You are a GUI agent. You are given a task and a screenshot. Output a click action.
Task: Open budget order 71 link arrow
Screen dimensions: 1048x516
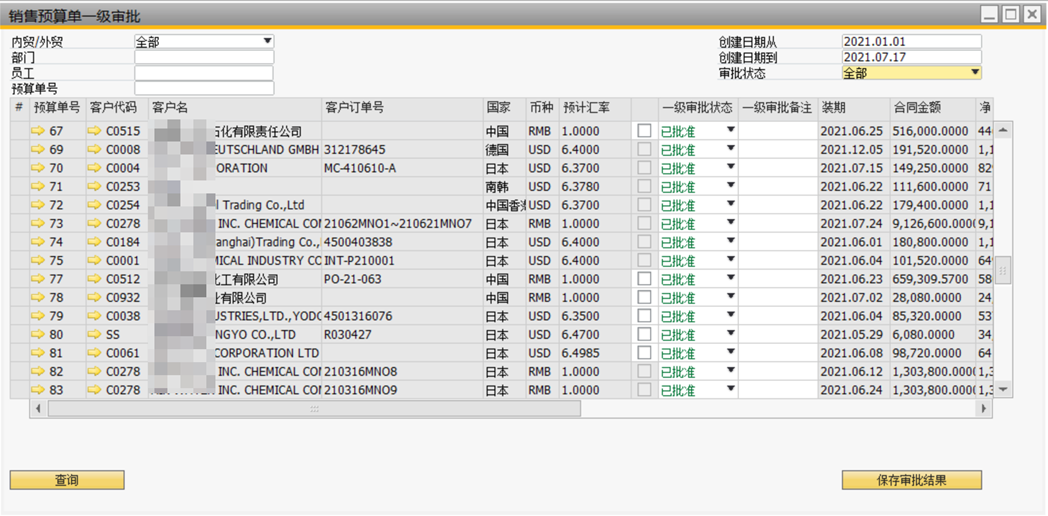(x=39, y=186)
